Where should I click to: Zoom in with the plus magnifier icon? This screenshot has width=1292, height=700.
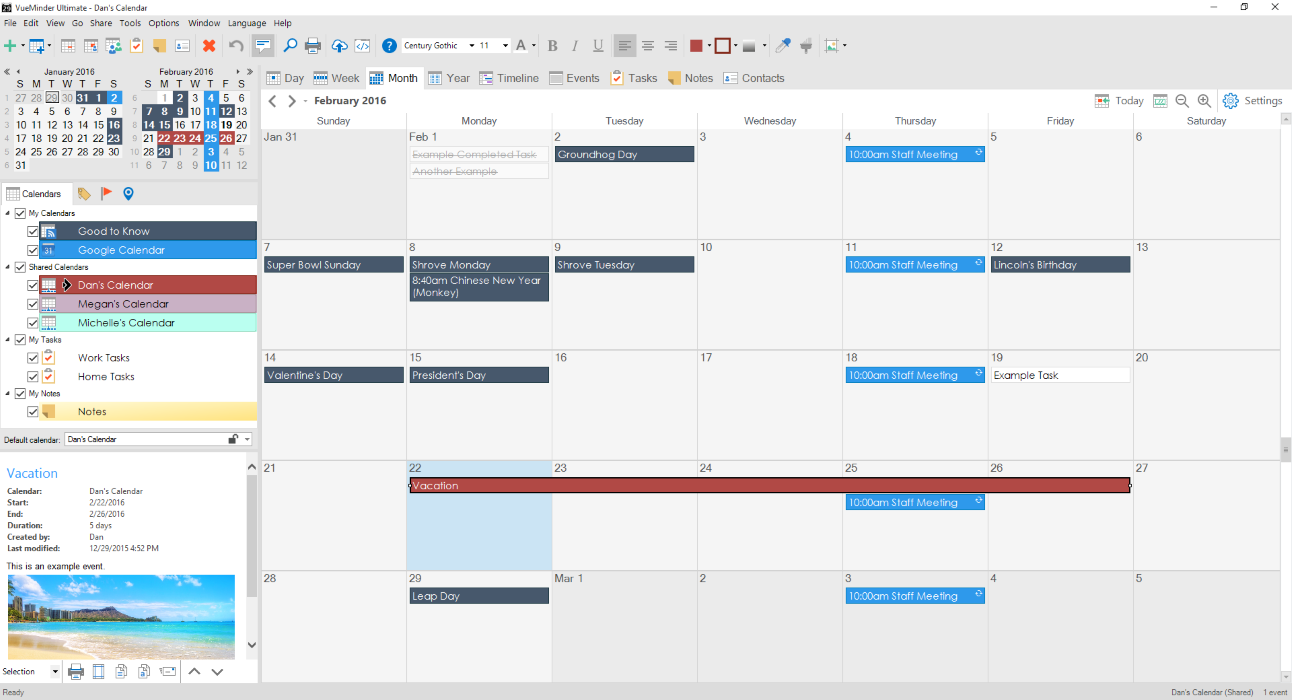click(1204, 101)
